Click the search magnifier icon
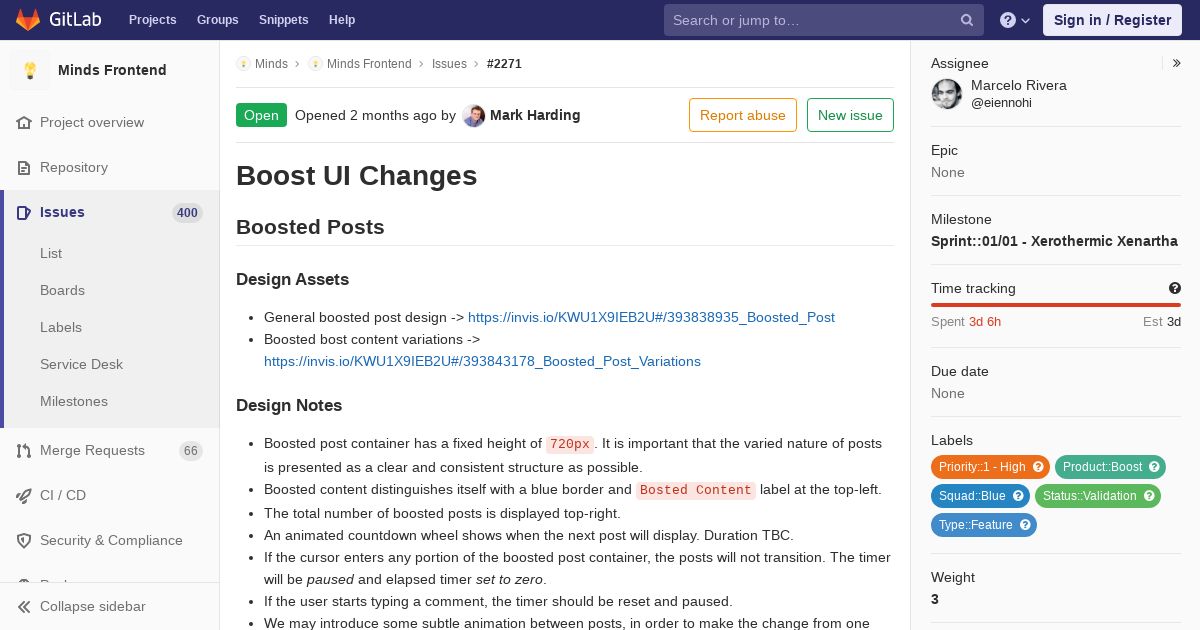 click(x=967, y=20)
